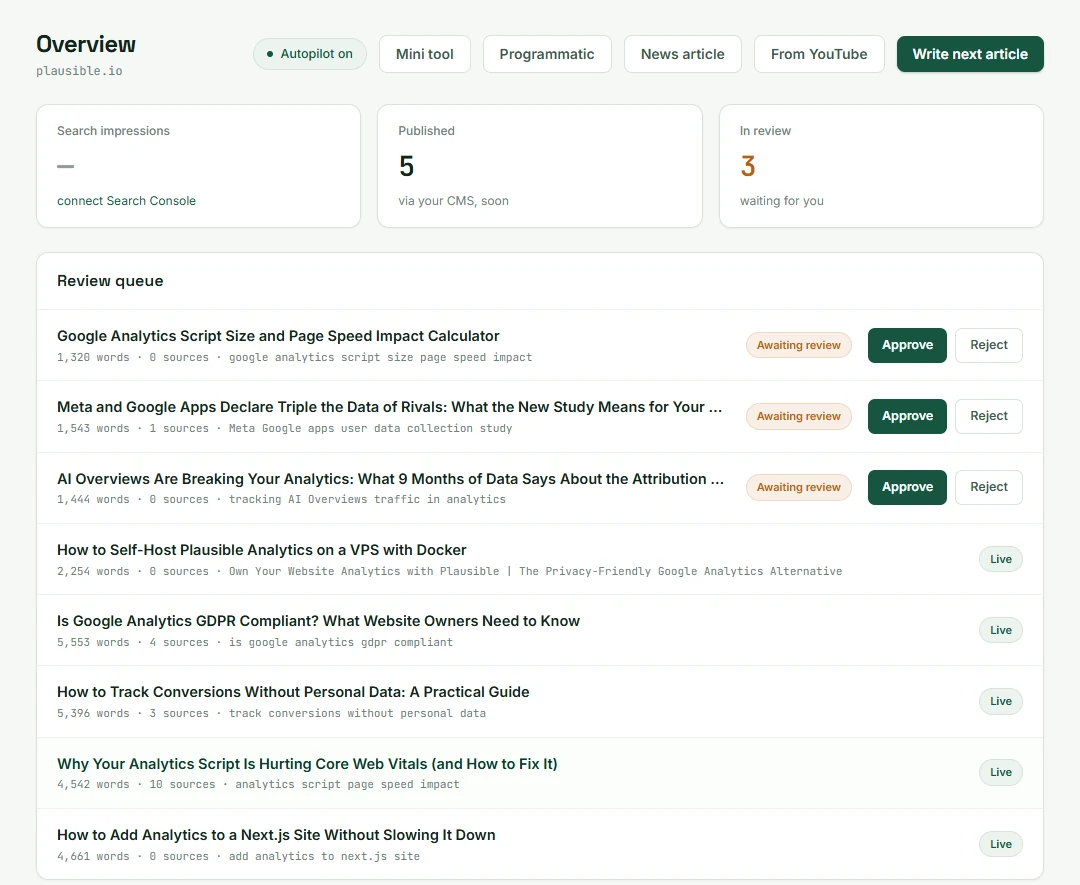Viewport: 1080px width, 885px height.
Task: Reject the Page Speed Impact Calculator article
Action: tap(988, 345)
